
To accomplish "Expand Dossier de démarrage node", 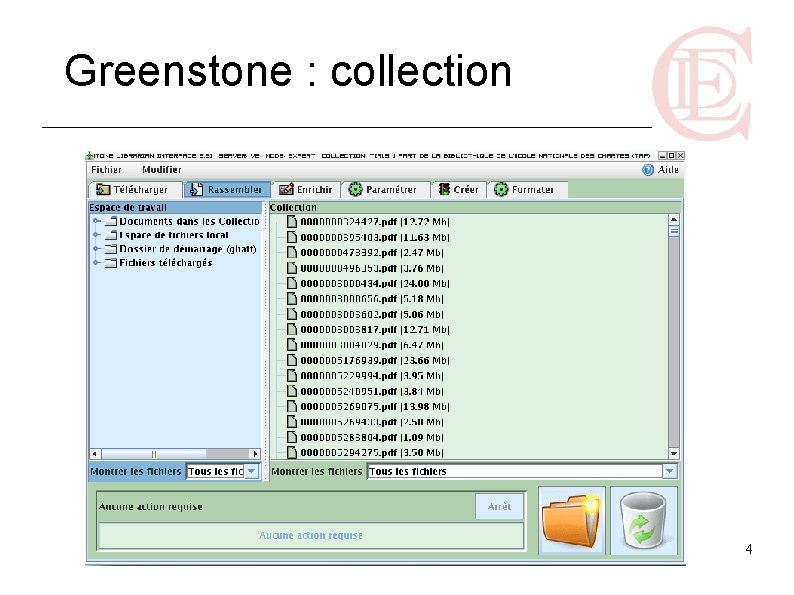I will coord(96,249).
